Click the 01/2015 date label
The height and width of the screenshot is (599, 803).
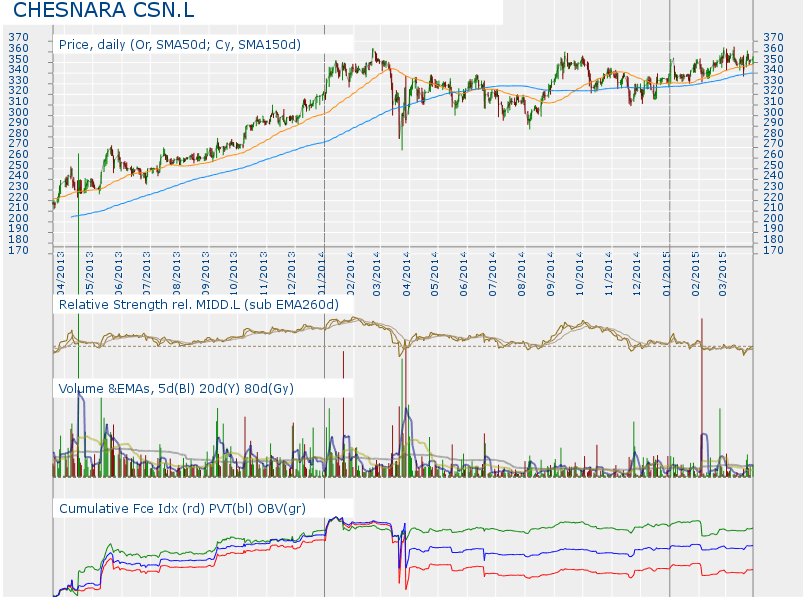[x=666, y=273]
